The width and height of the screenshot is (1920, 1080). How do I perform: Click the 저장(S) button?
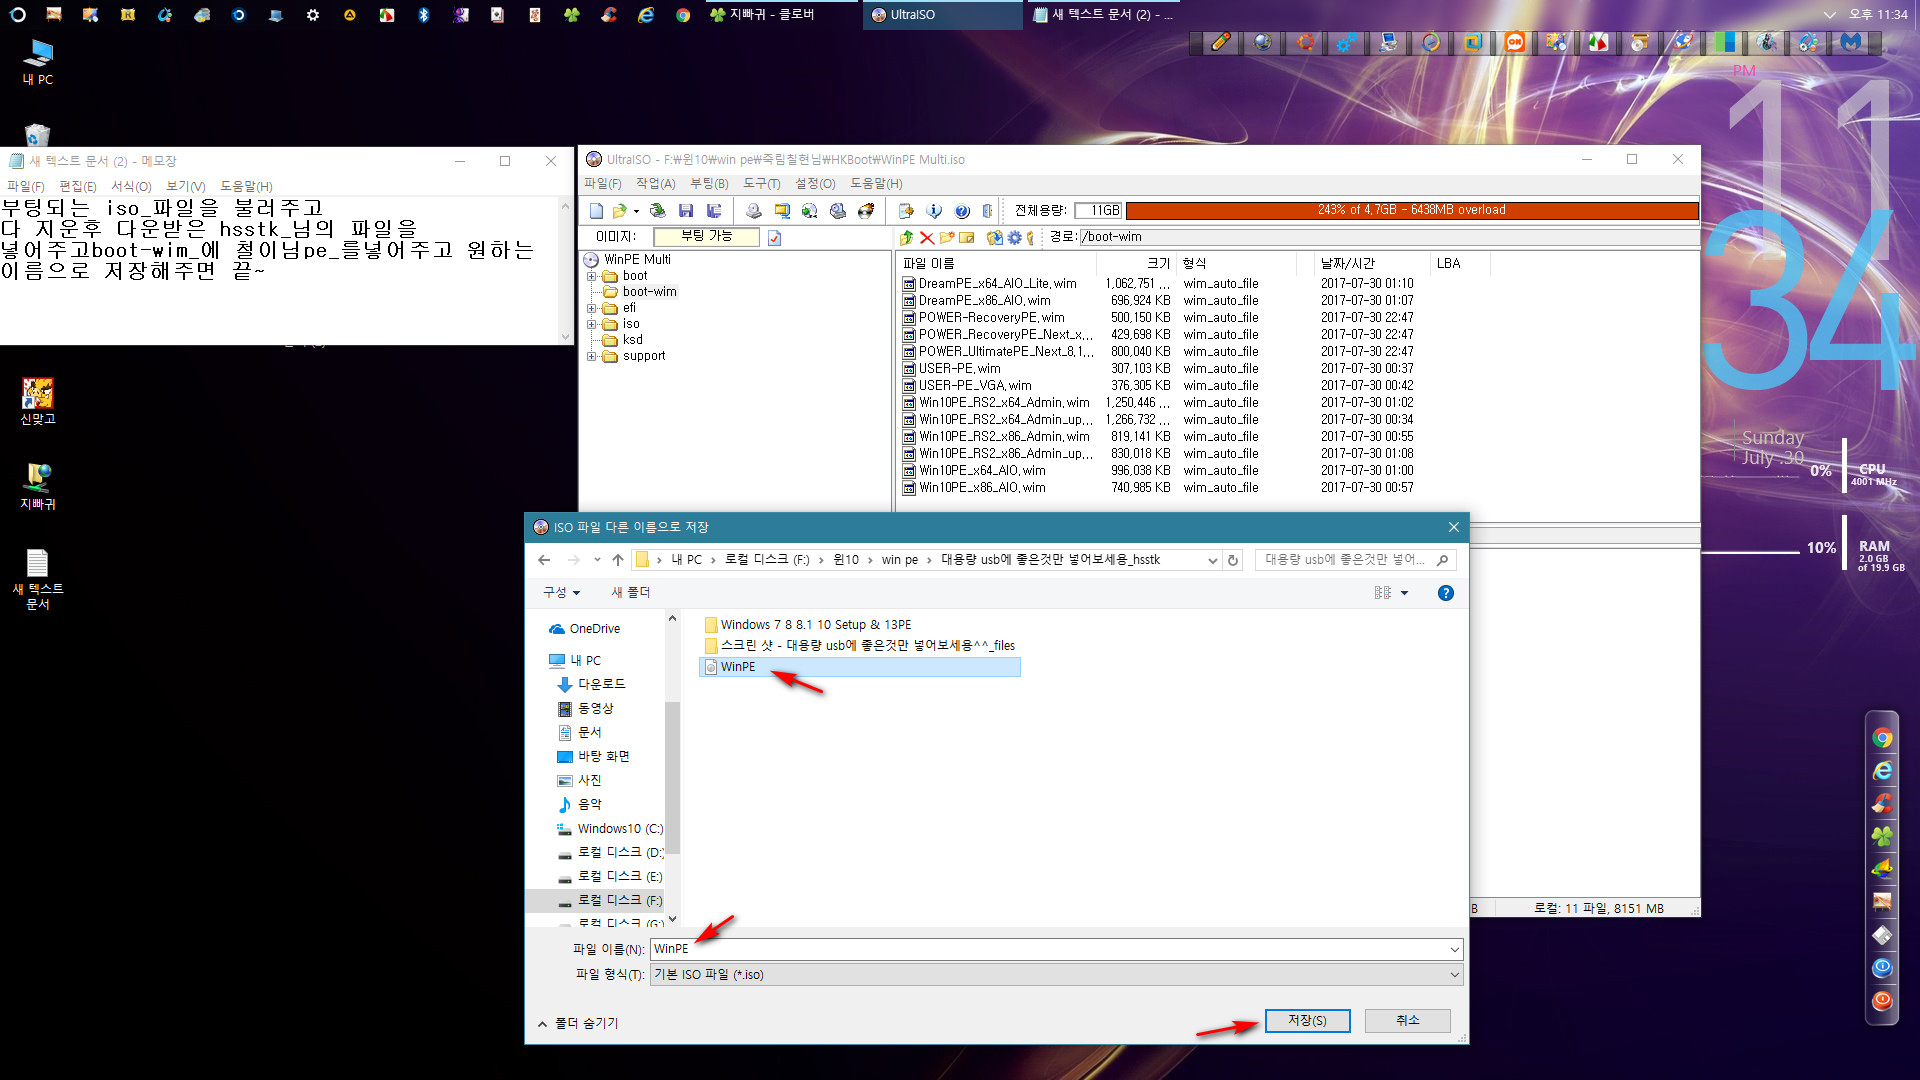tap(1307, 1020)
